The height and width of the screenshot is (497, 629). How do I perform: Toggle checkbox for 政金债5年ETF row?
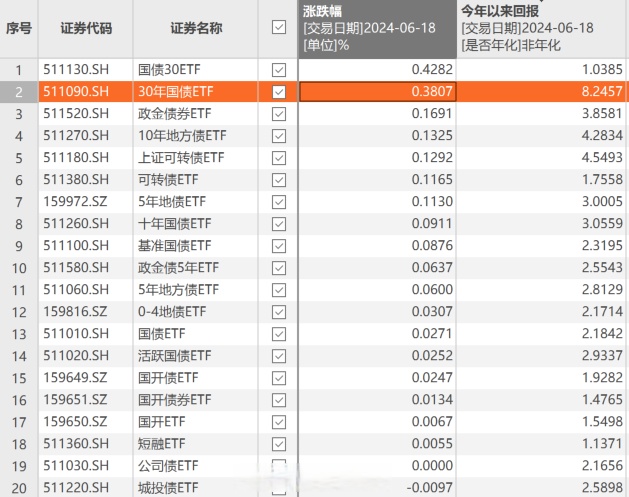click(x=279, y=268)
